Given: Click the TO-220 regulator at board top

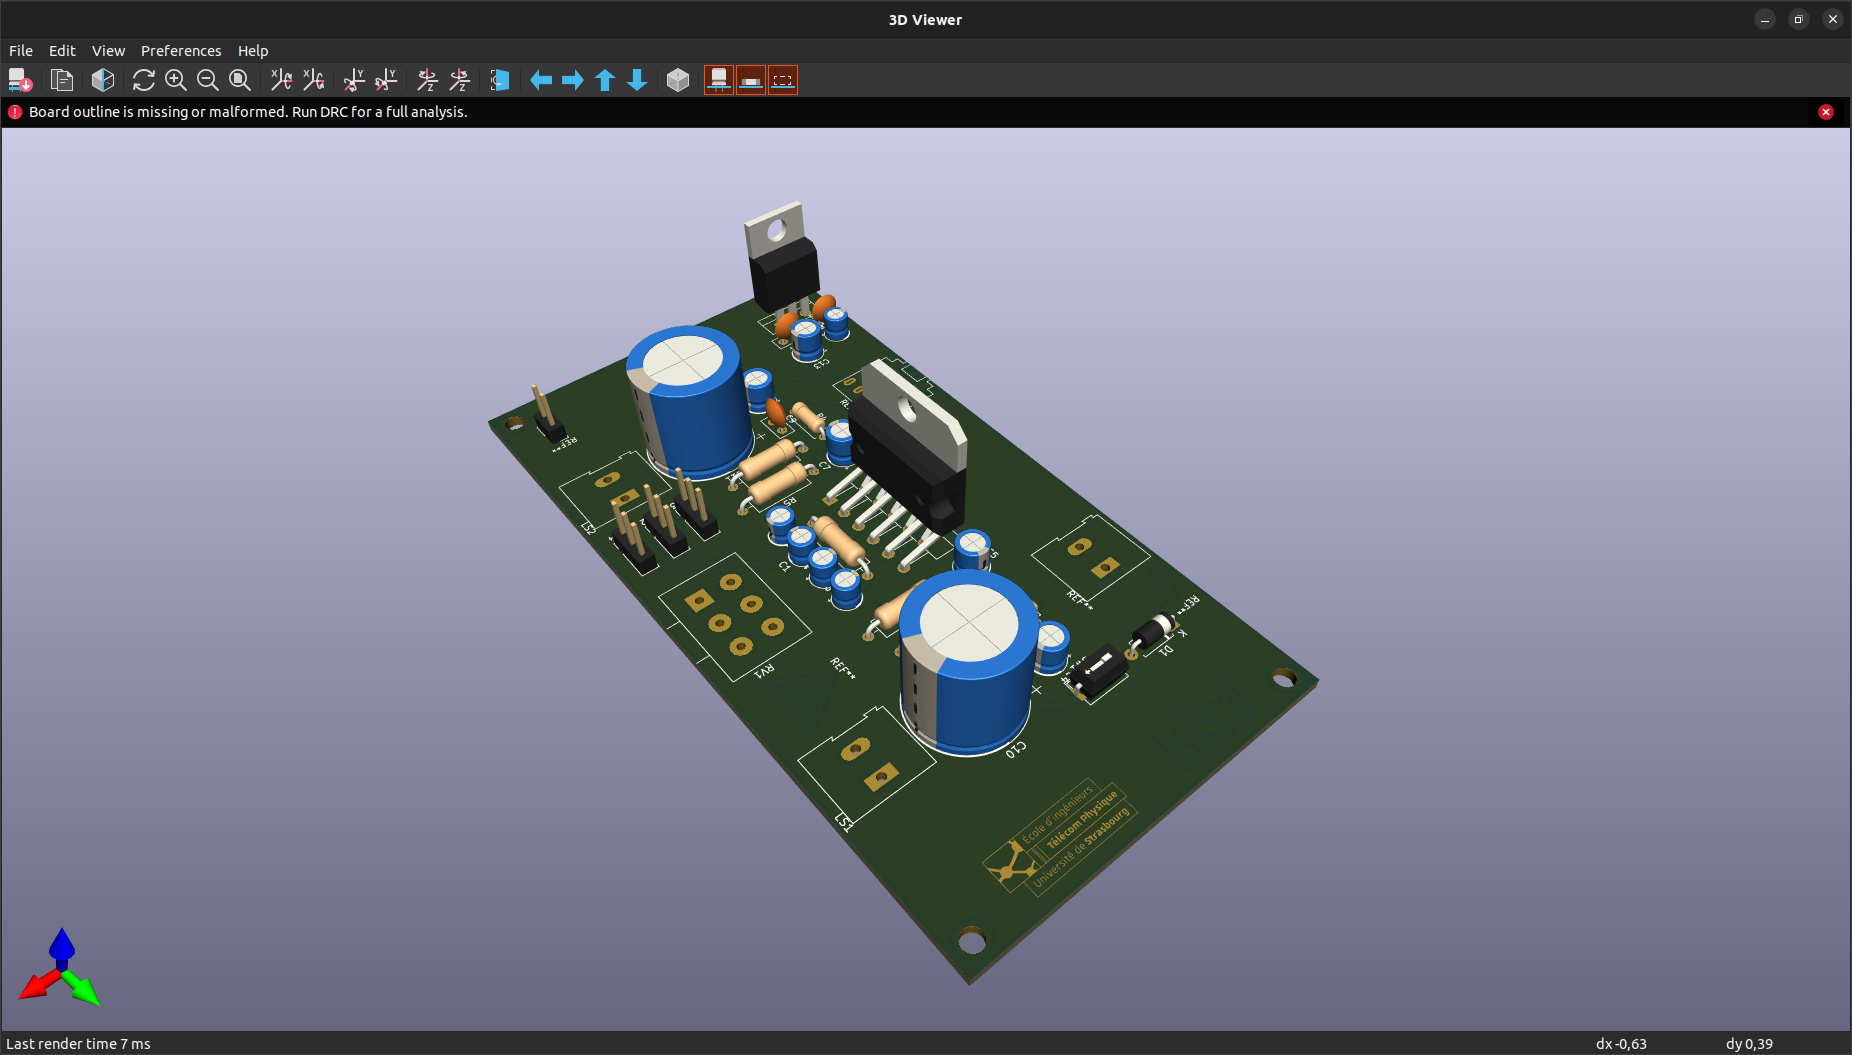Looking at the screenshot, I should tap(781, 256).
